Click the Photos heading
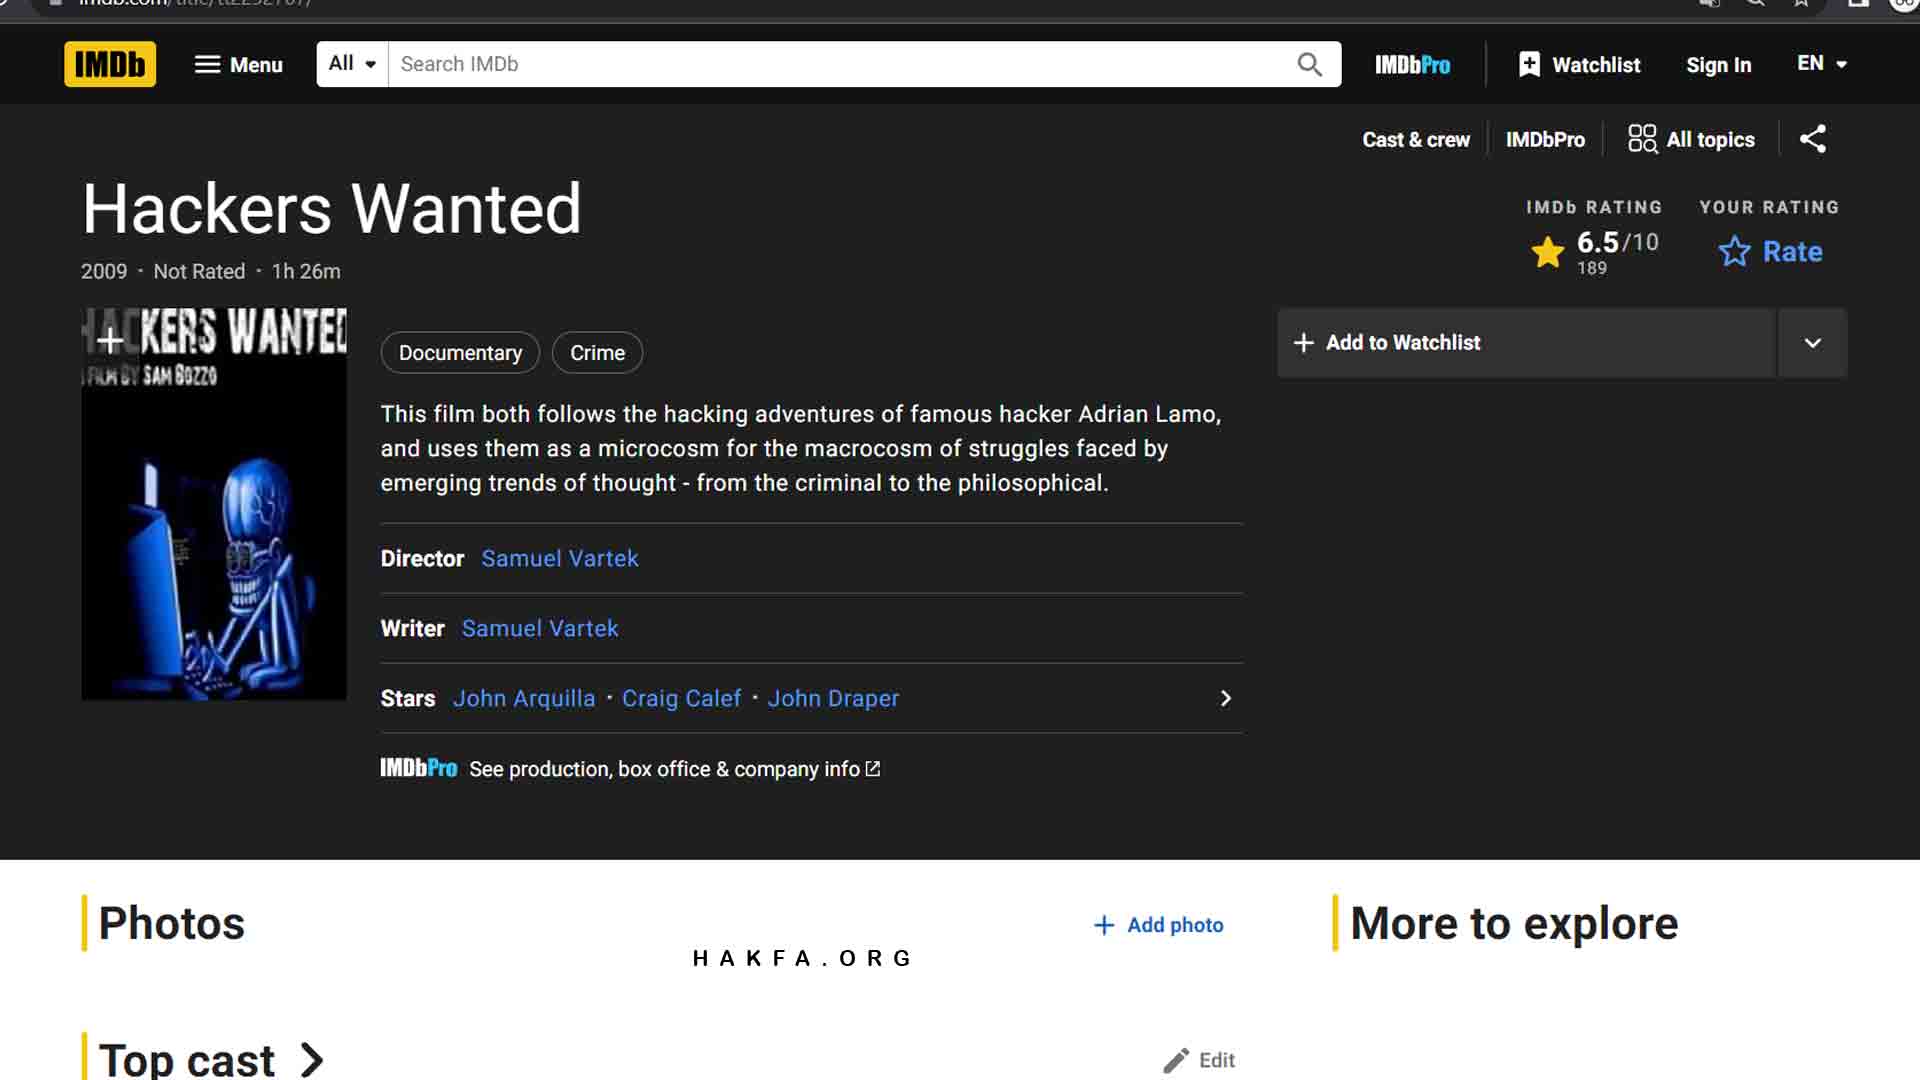This screenshot has width=1920, height=1080. pos(172,923)
